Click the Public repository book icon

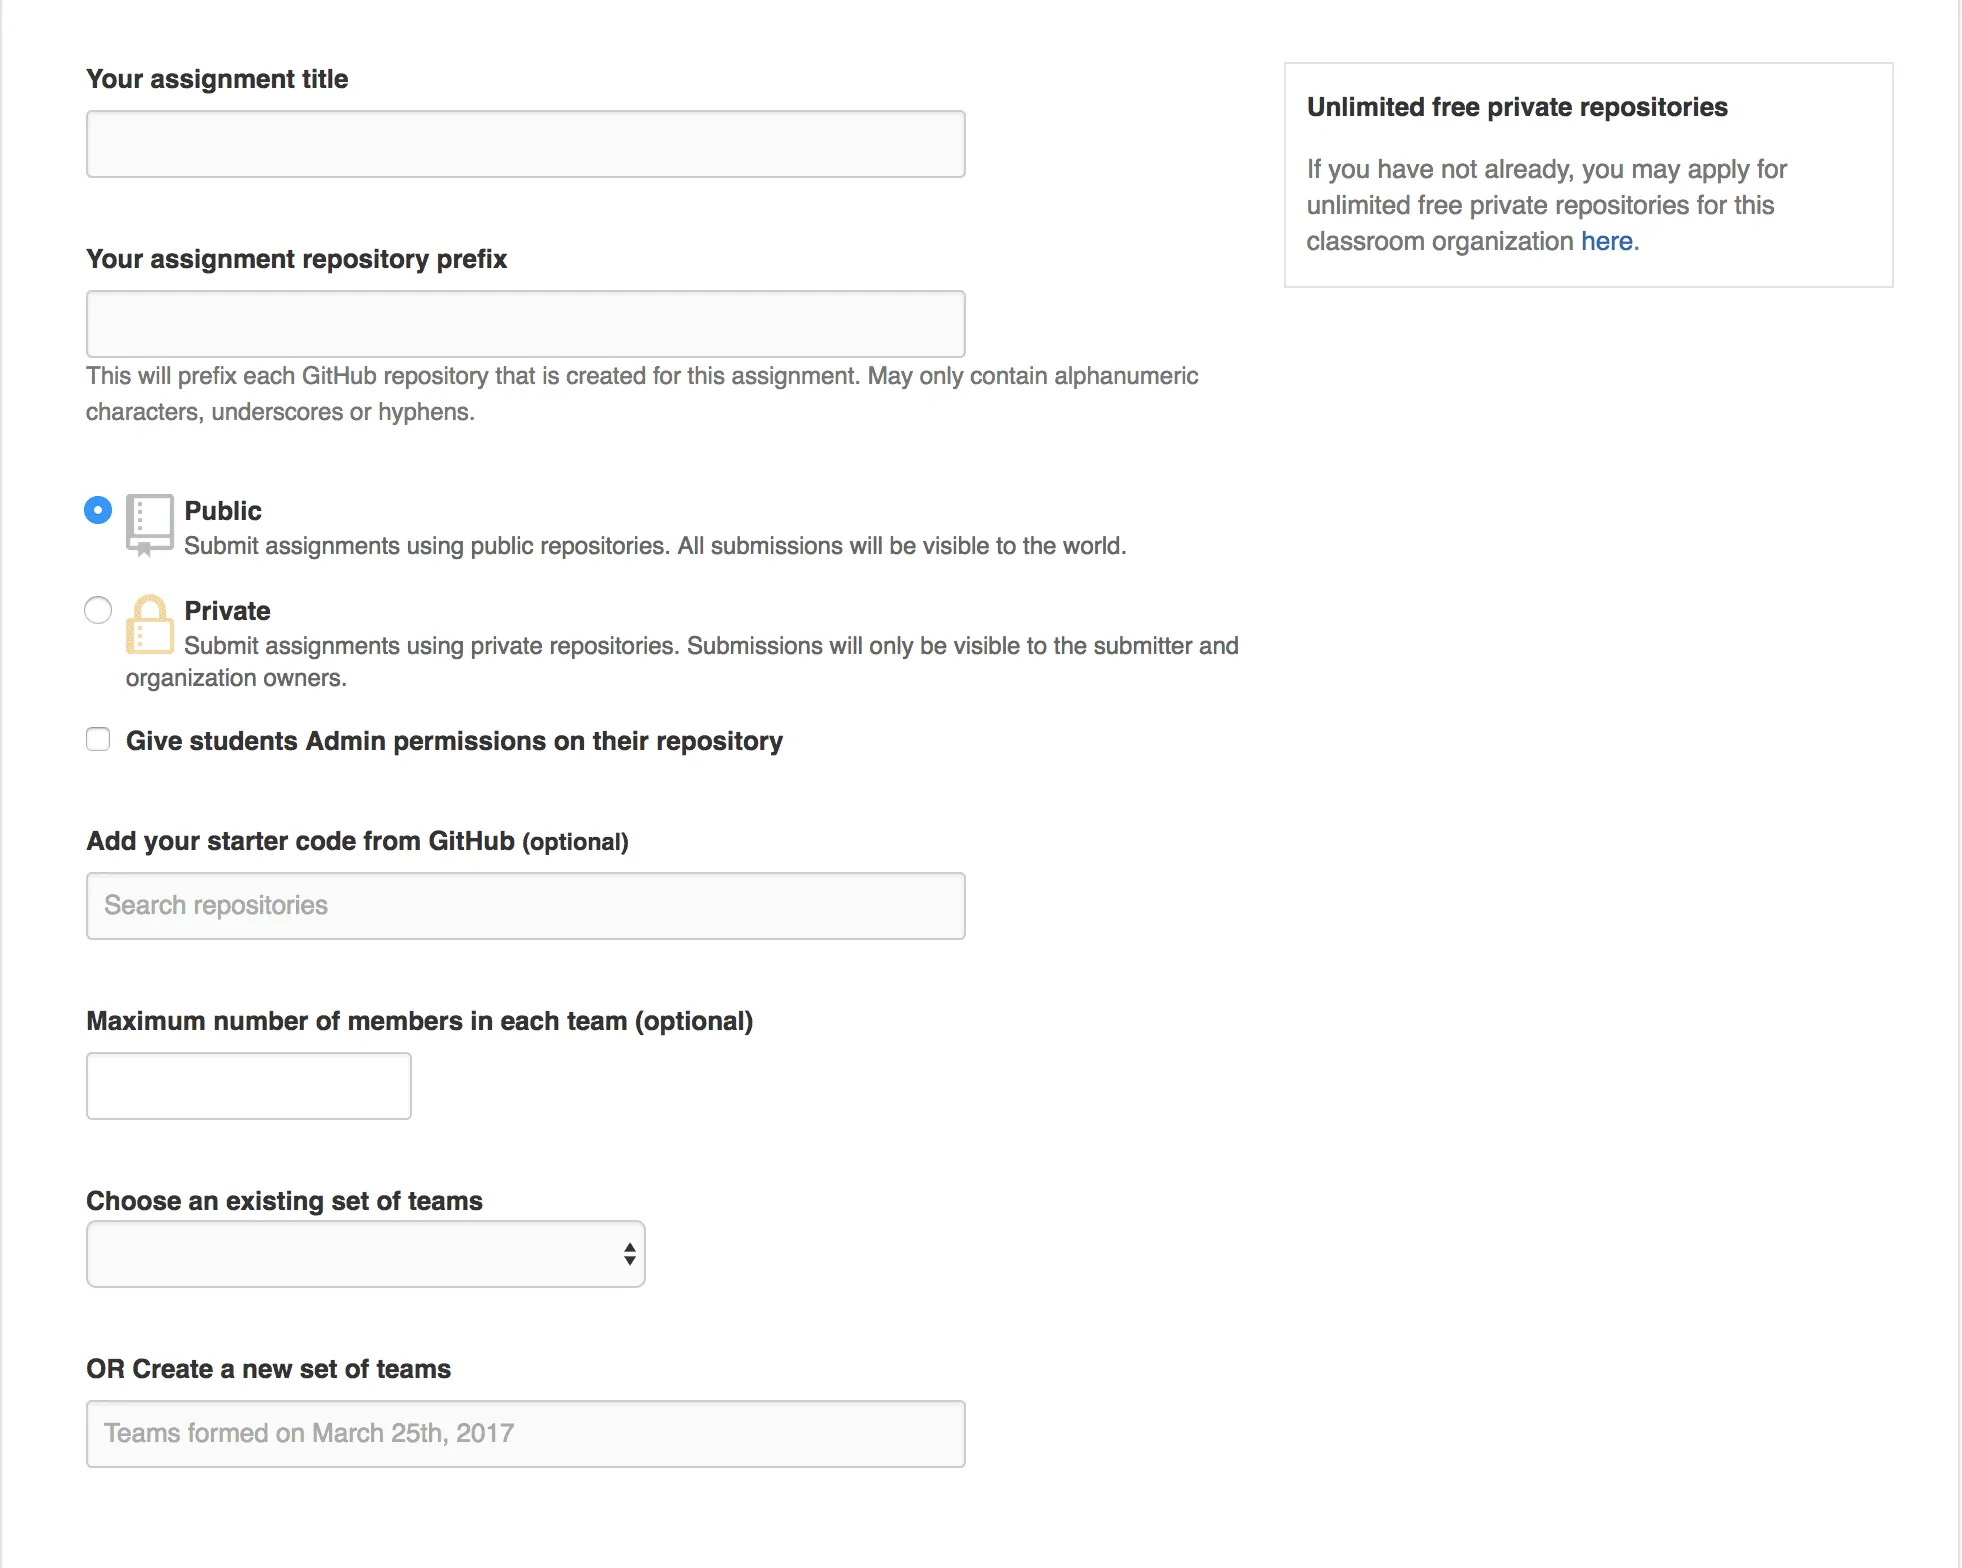(149, 523)
